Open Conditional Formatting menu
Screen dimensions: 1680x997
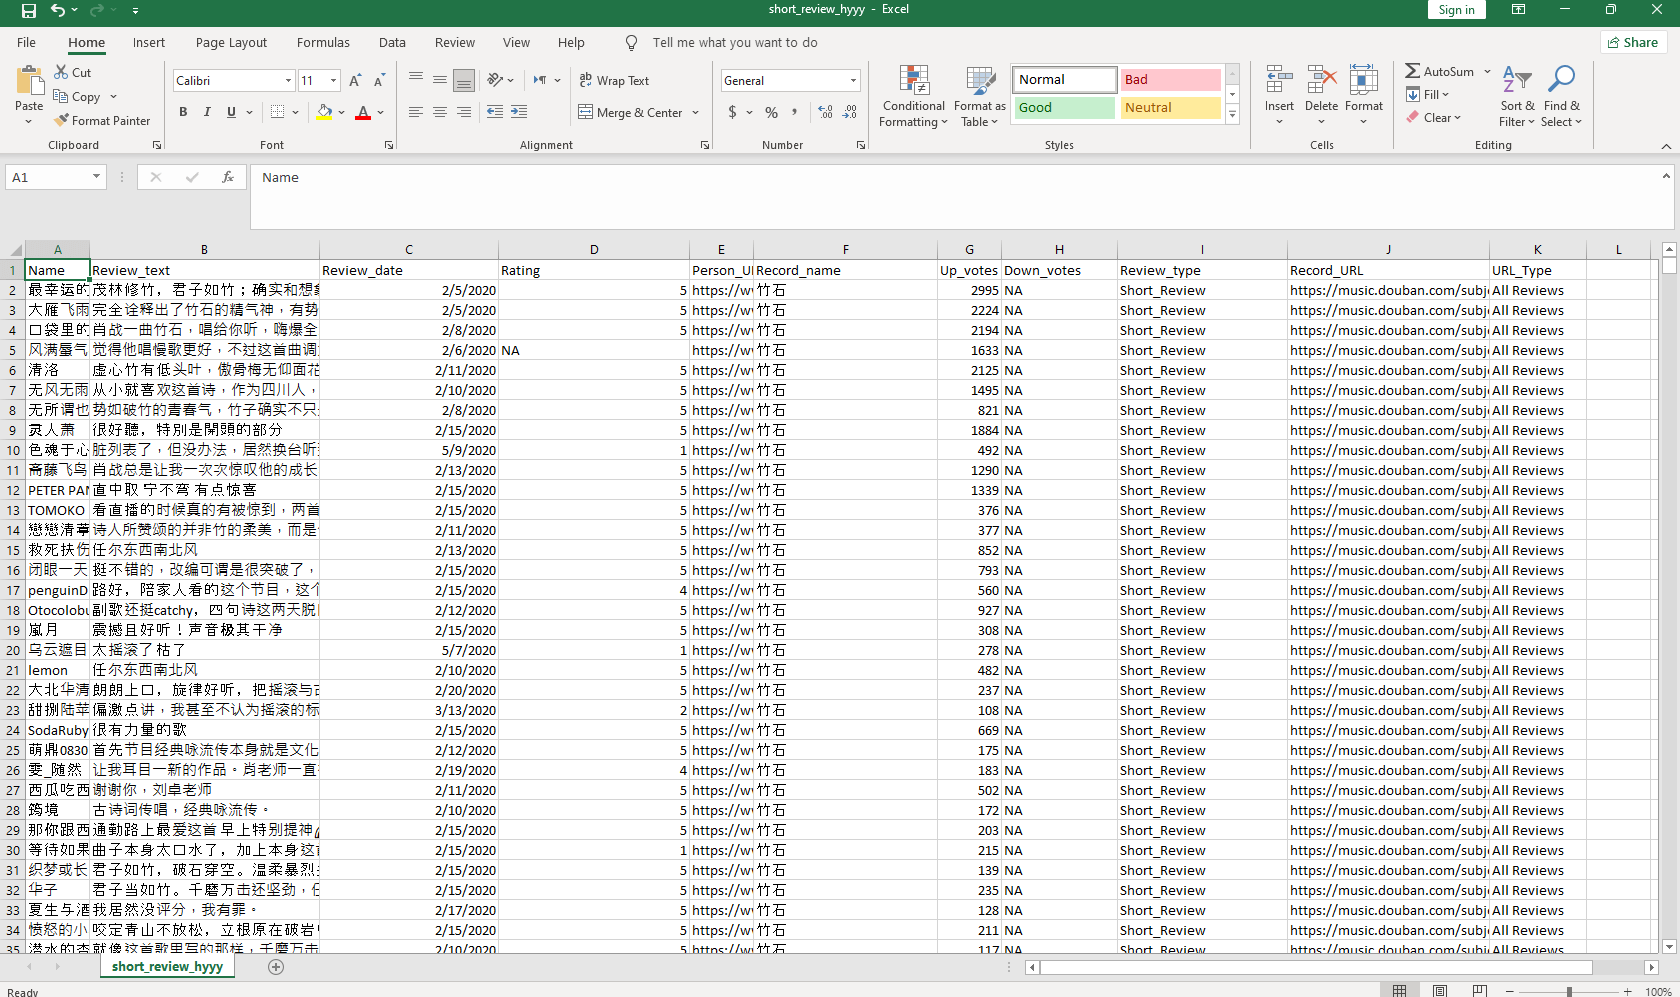[913, 97]
